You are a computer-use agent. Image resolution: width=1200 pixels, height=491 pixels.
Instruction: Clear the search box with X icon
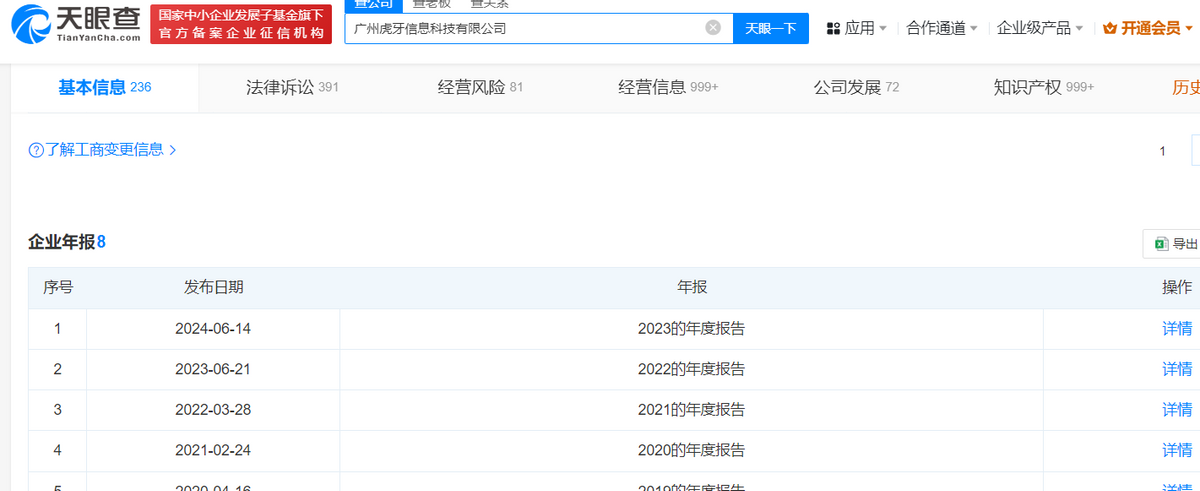pyautogui.click(x=713, y=28)
